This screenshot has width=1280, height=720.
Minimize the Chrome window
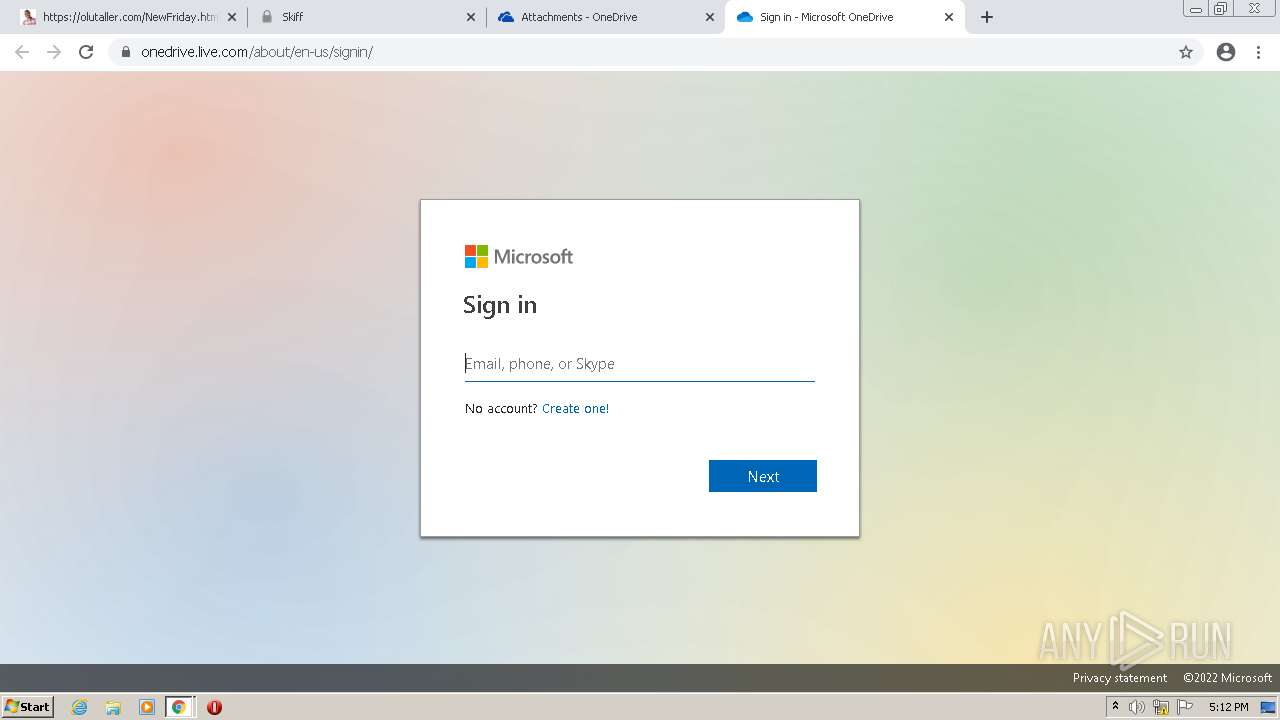pos(1195,9)
